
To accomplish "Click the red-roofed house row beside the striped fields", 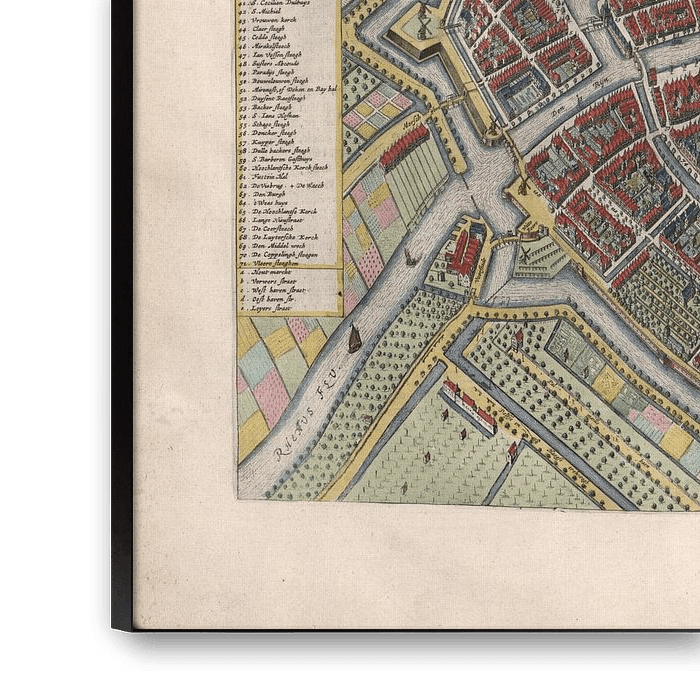I will point(405,147).
